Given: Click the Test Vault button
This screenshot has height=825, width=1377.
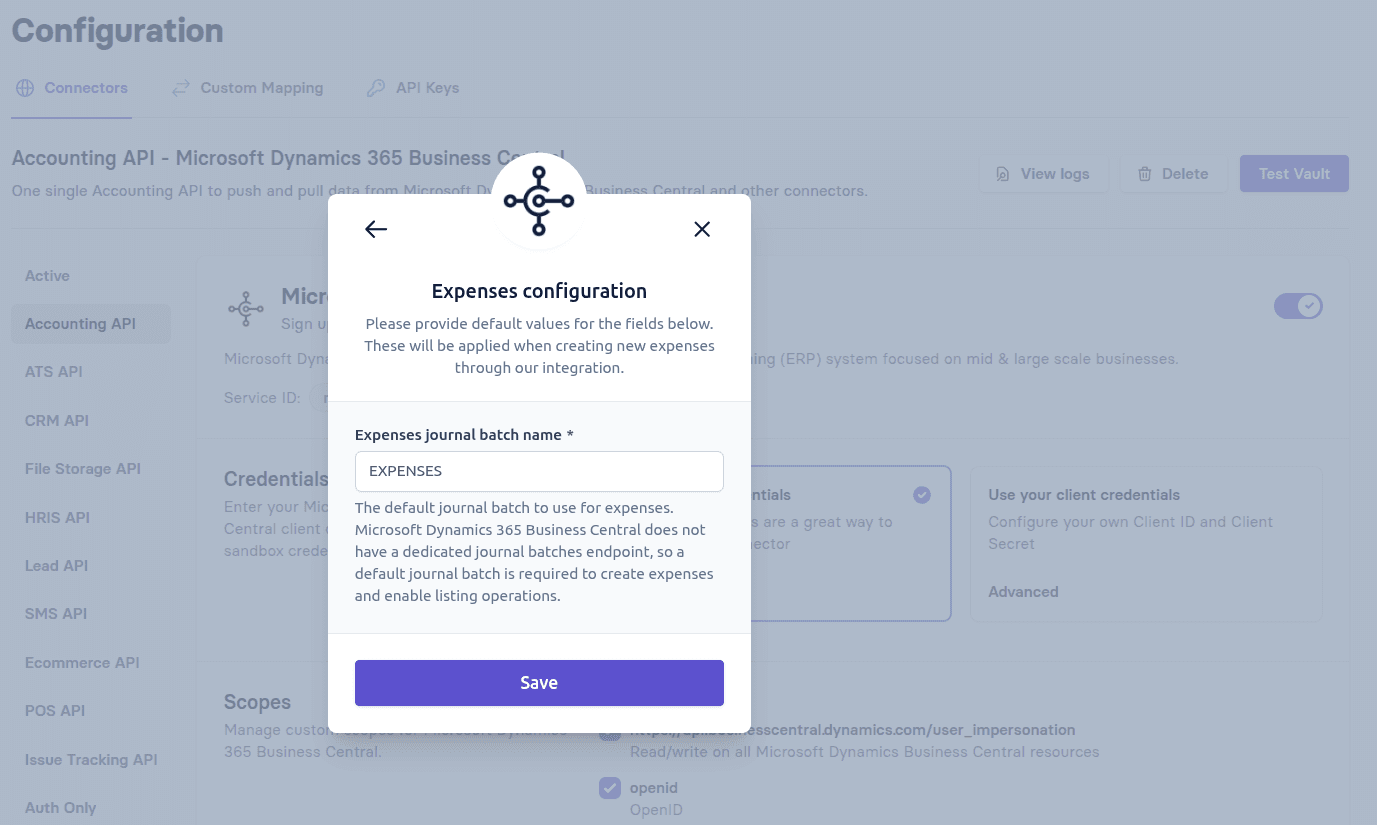Looking at the screenshot, I should (x=1294, y=173).
